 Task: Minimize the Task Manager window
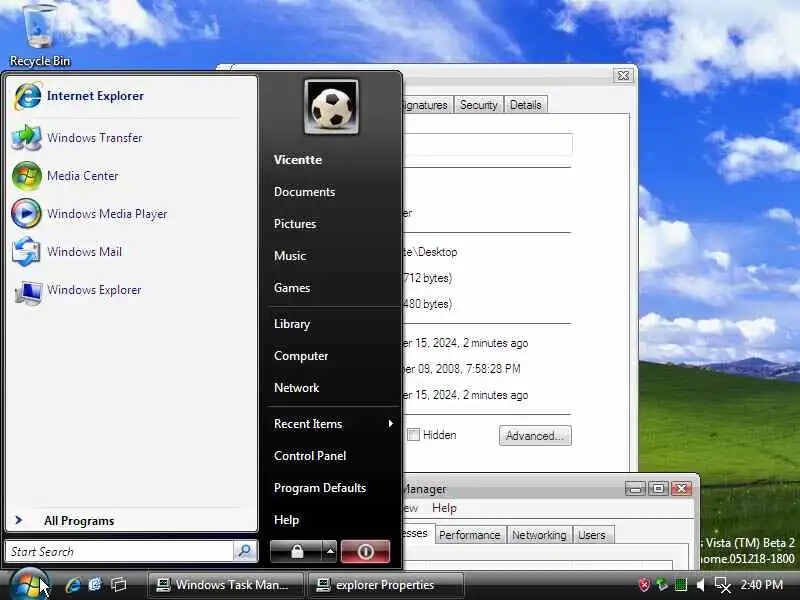[635, 489]
